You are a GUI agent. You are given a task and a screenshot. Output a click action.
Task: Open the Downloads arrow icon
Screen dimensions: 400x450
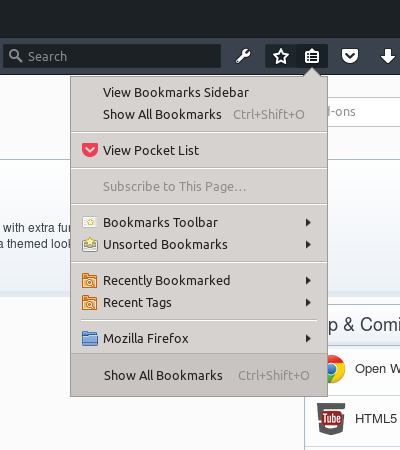[388, 56]
